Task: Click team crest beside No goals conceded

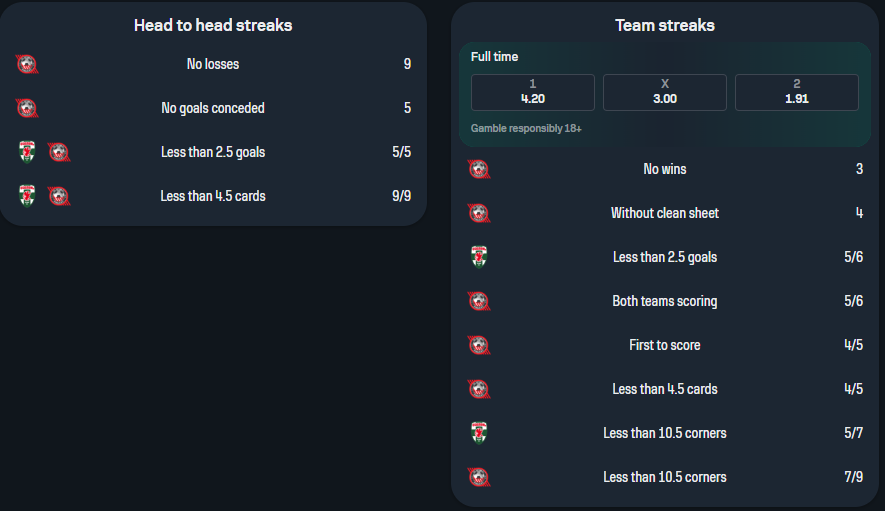Action: pyautogui.click(x=27, y=108)
